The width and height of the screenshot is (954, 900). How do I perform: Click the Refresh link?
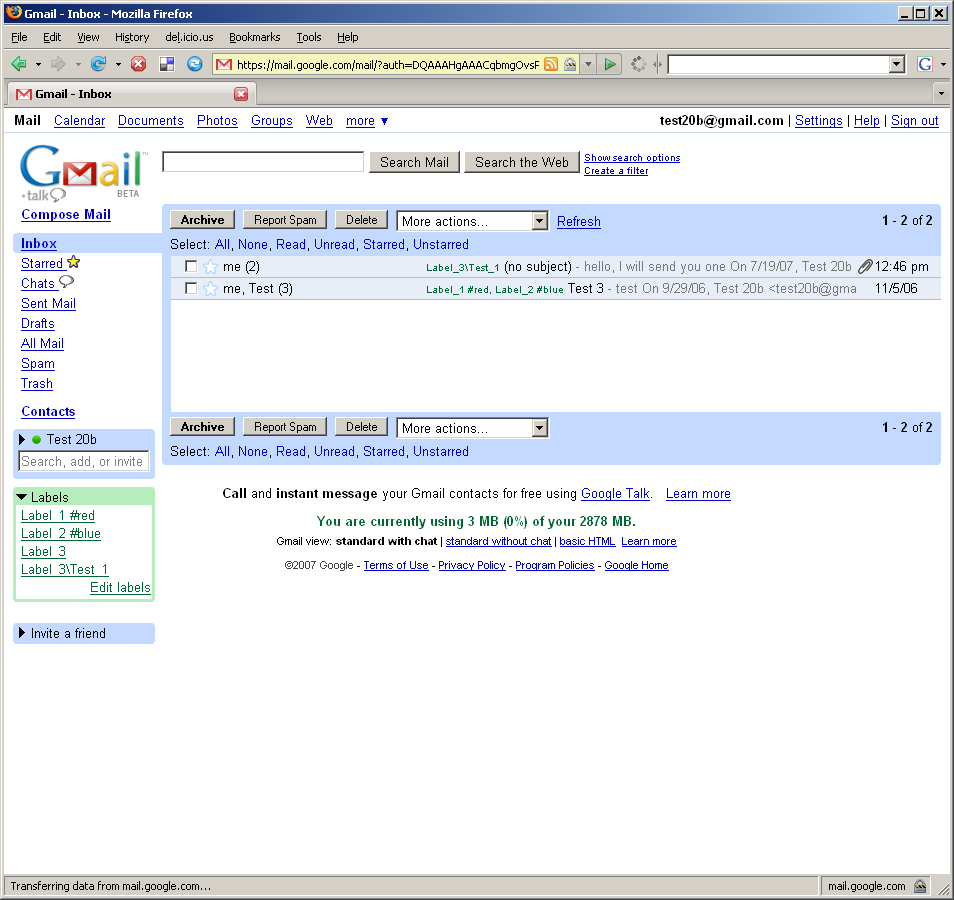pyautogui.click(x=579, y=222)
